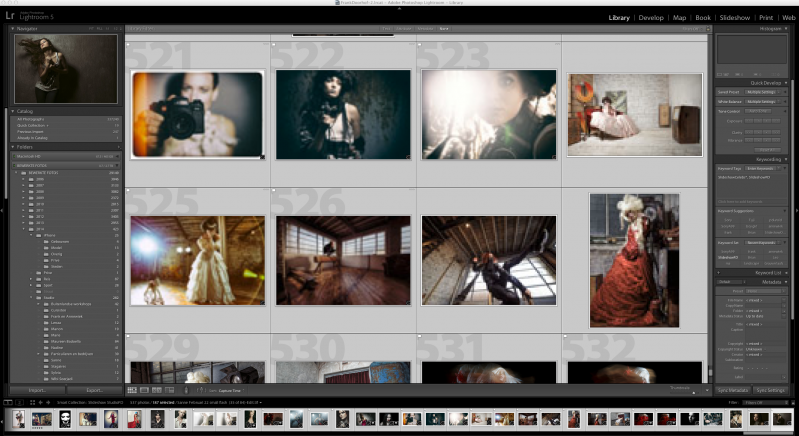The image size is (799, 436).
Task: Open the Studio folder
Action: pyautogui.click(x=47, y=297)
